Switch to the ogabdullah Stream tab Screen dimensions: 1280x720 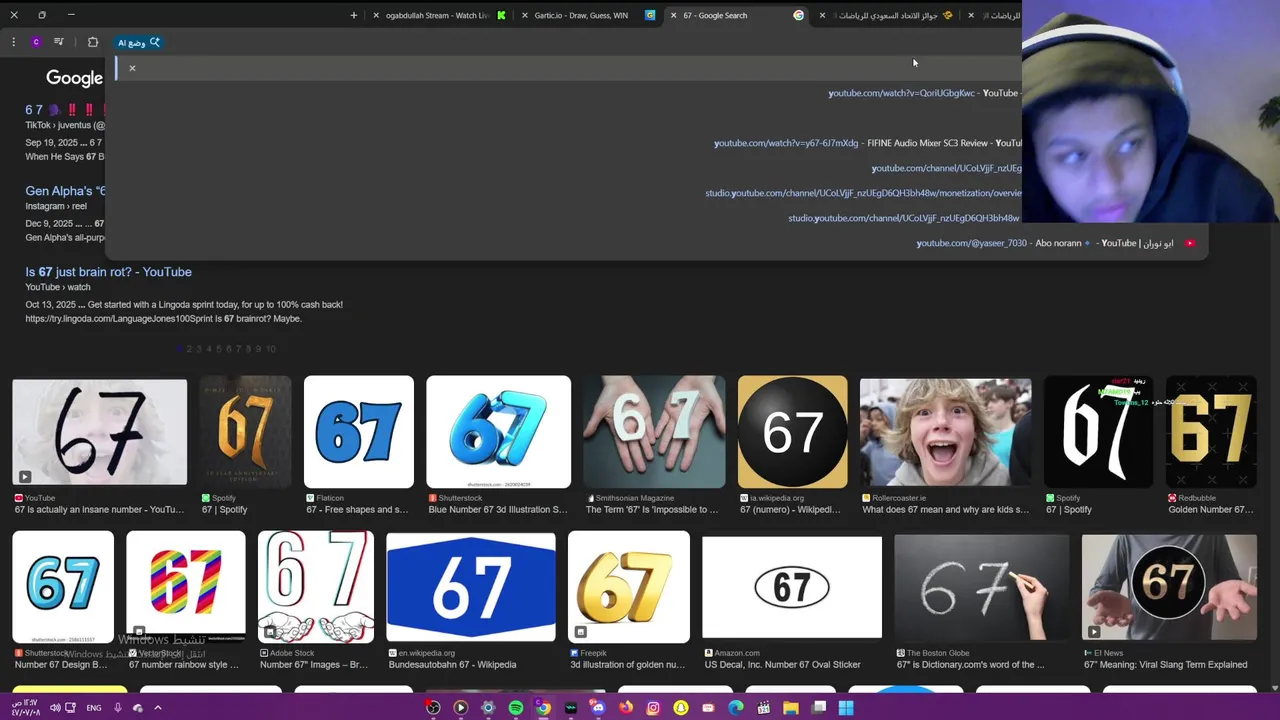click(x=440, y=15)
